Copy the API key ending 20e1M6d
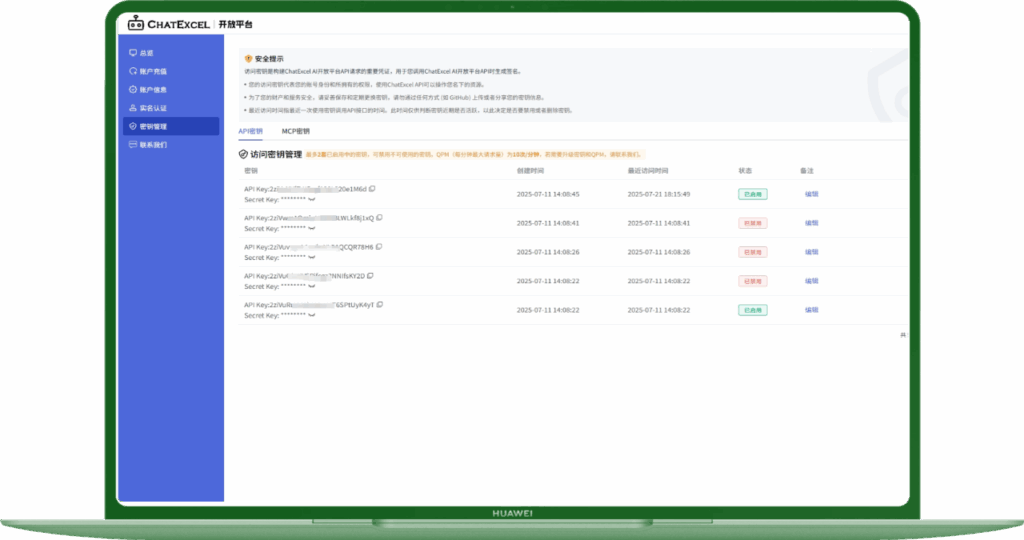 [x=372, y=189]
